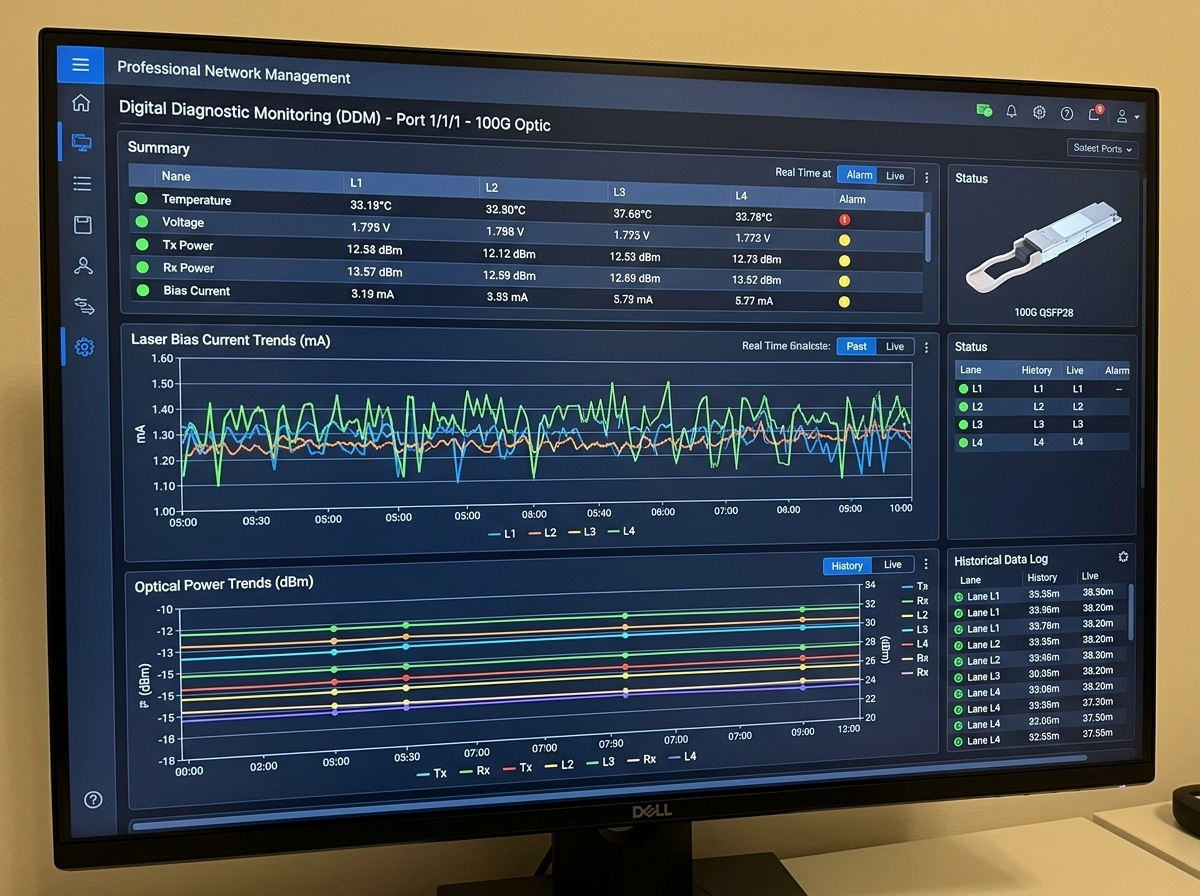
Task: Select lane L2 row in Status table
Action: pyautogui.click(x=1042, y=406)
